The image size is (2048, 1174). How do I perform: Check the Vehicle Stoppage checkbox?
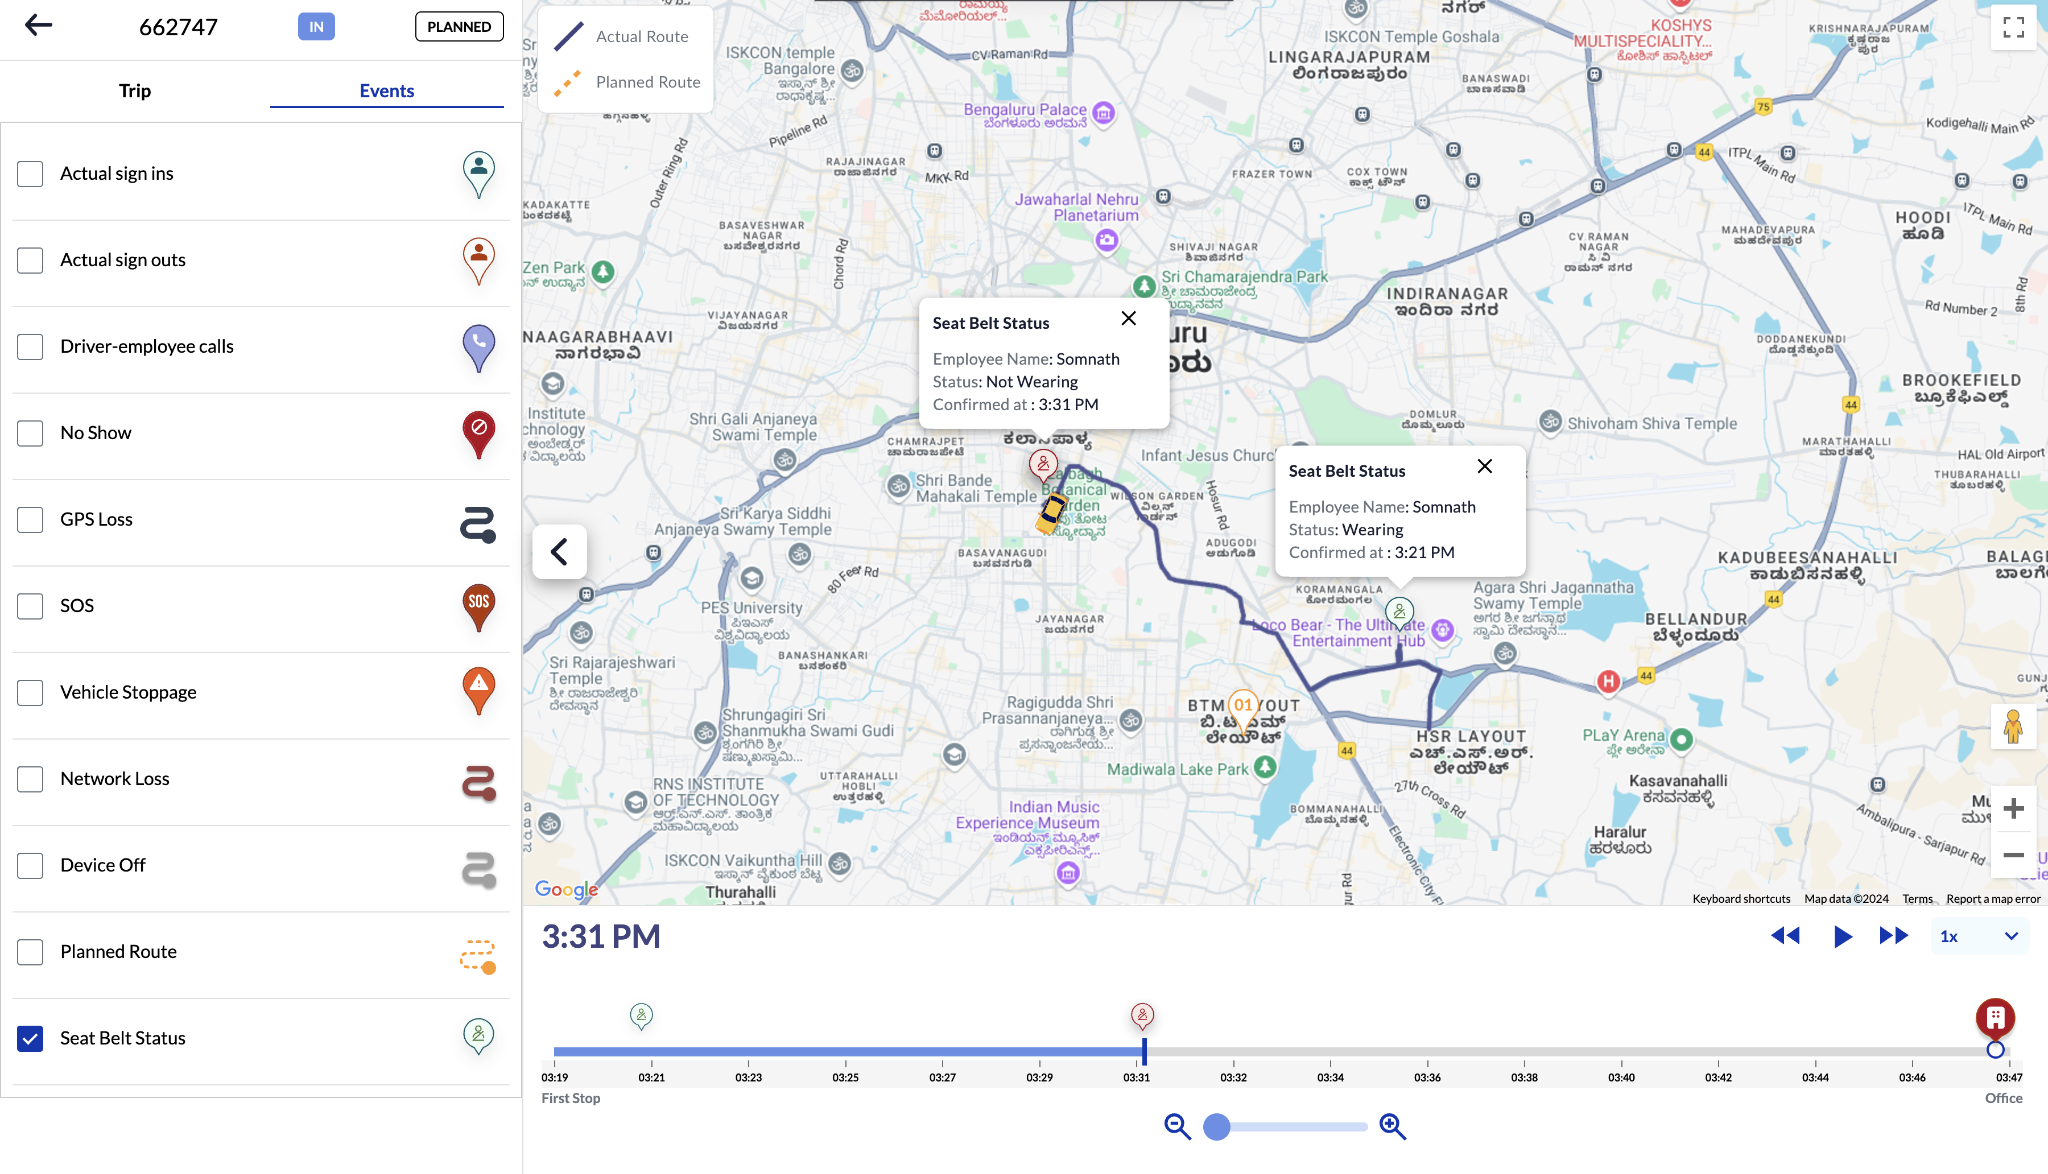point(30,692)
